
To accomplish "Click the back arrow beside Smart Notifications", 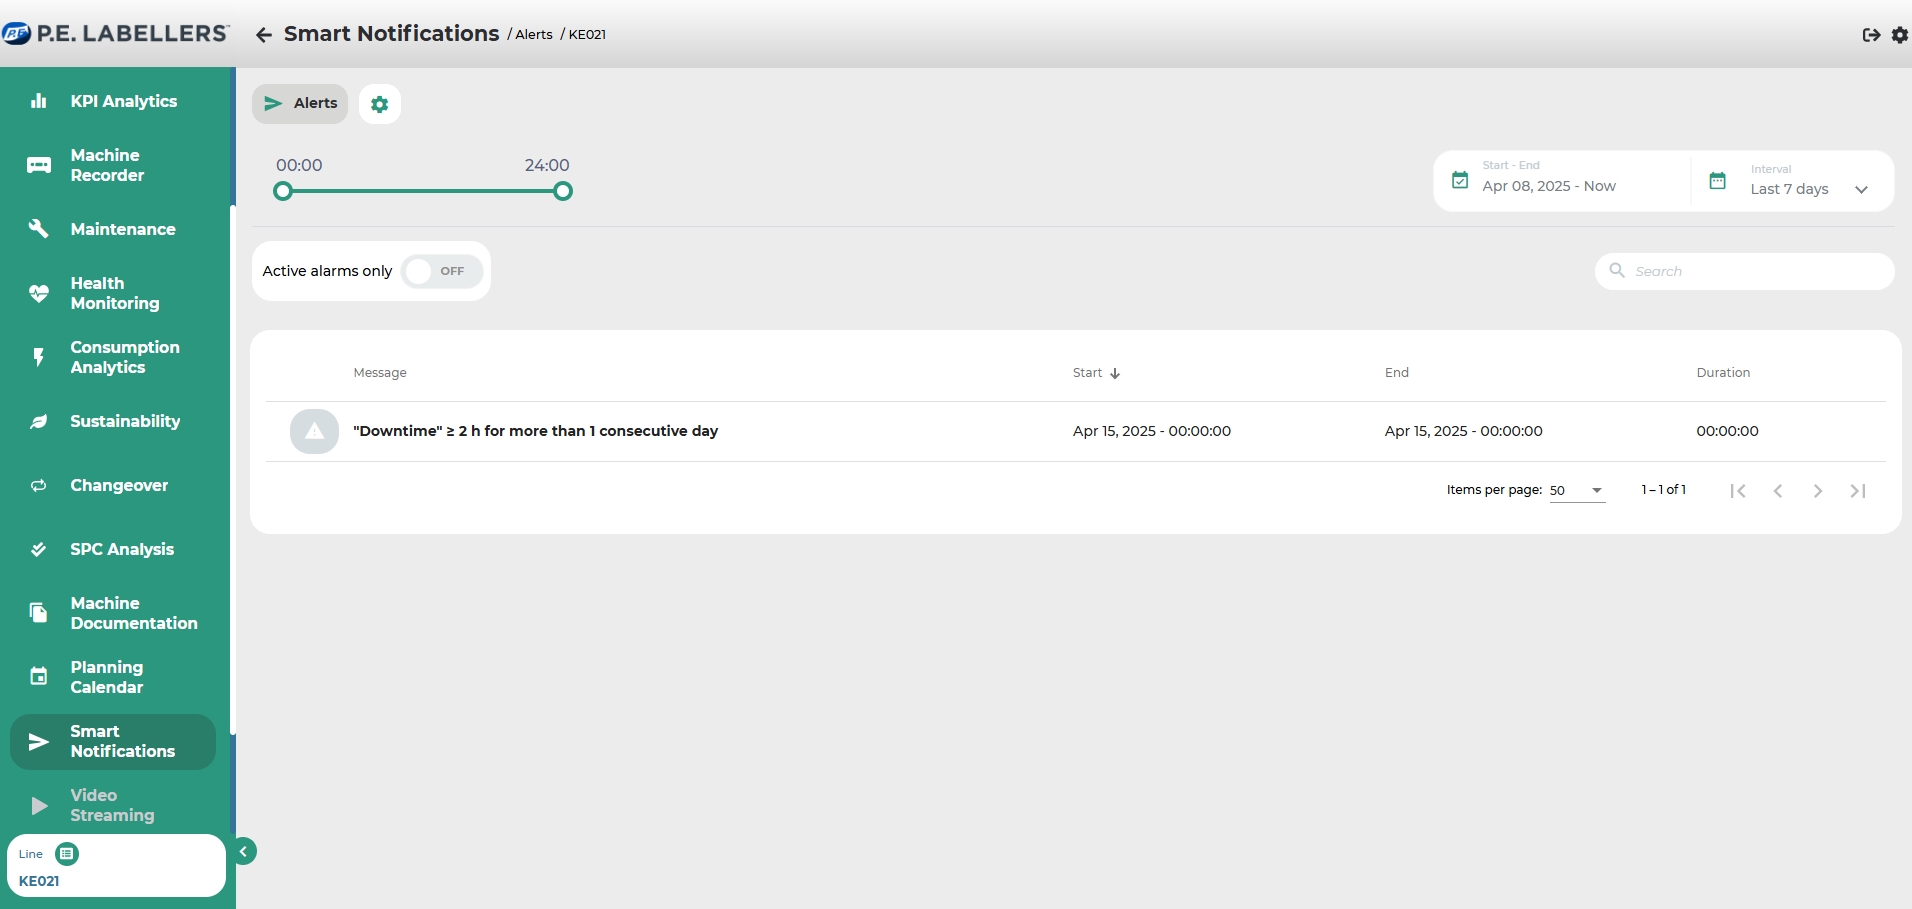I will (x=263, y=35).
